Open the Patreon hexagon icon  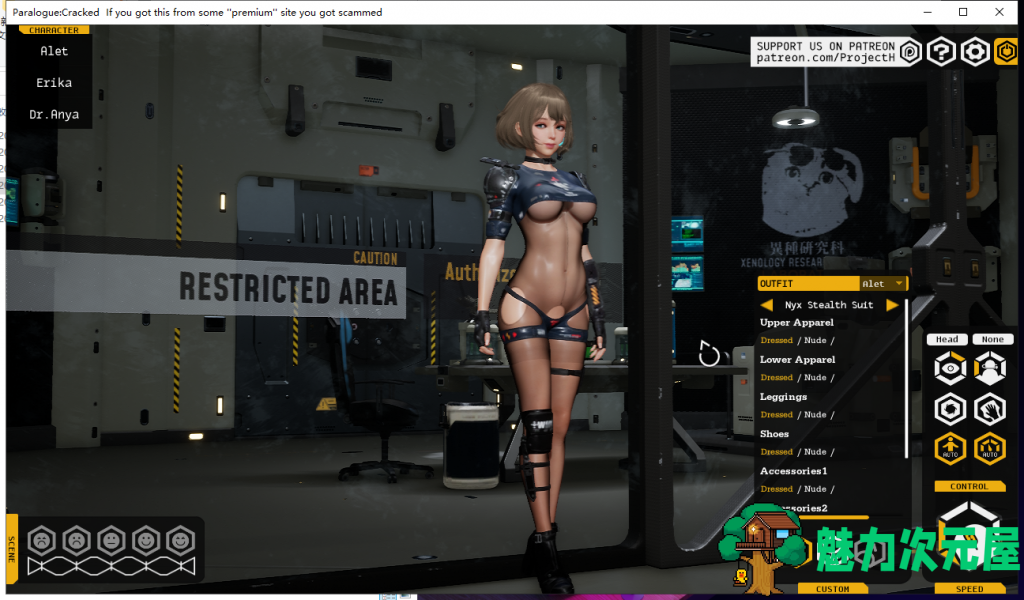[x=910, y=52]
